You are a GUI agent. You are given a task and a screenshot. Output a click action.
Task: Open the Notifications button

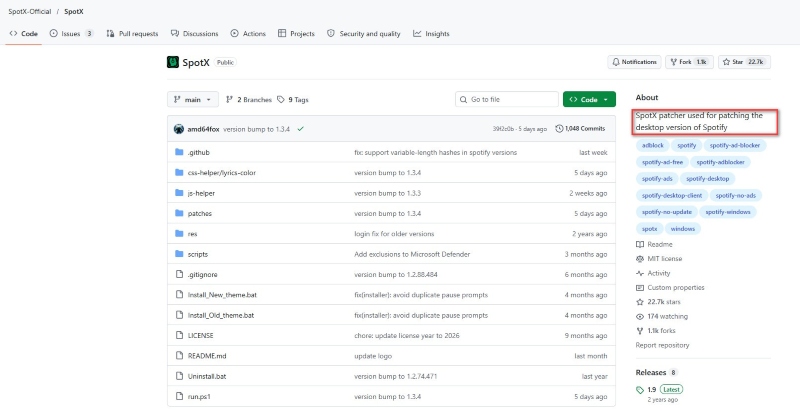(634, 62)
